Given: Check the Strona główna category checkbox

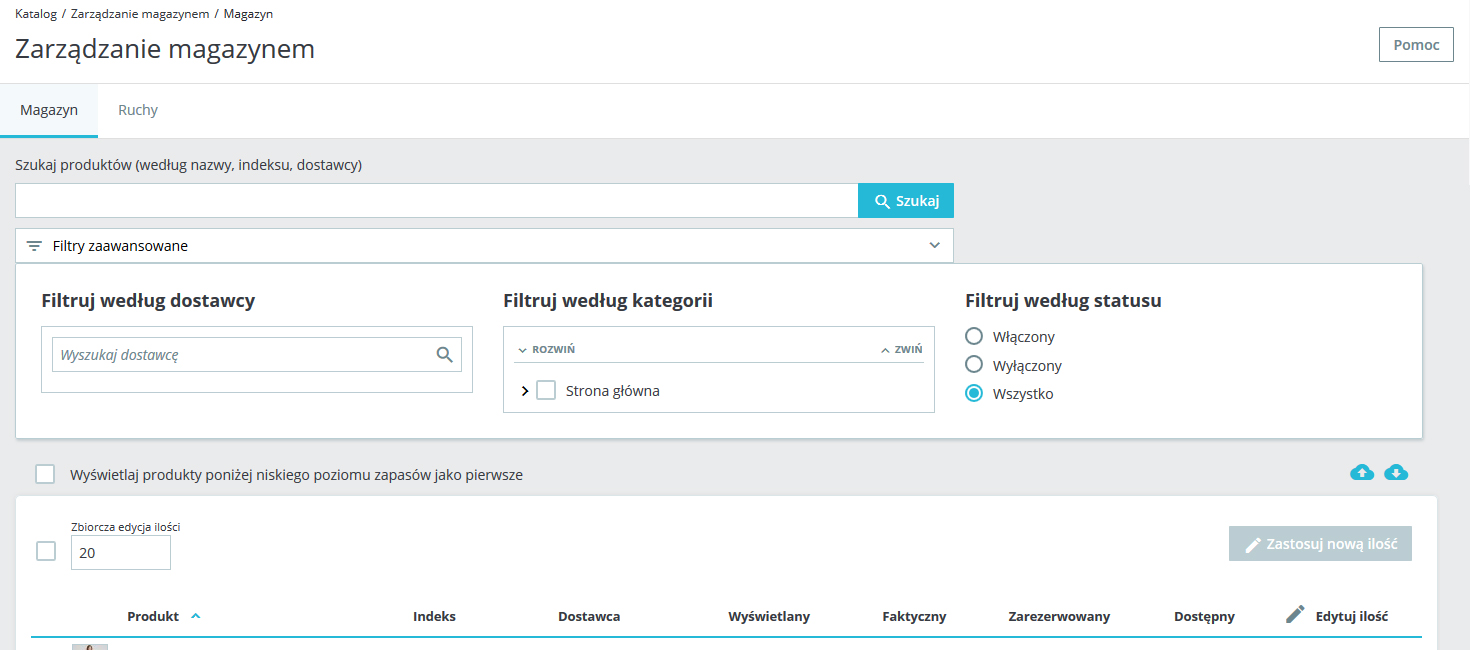Looking at the screenshot, I should tap(546, 391).
